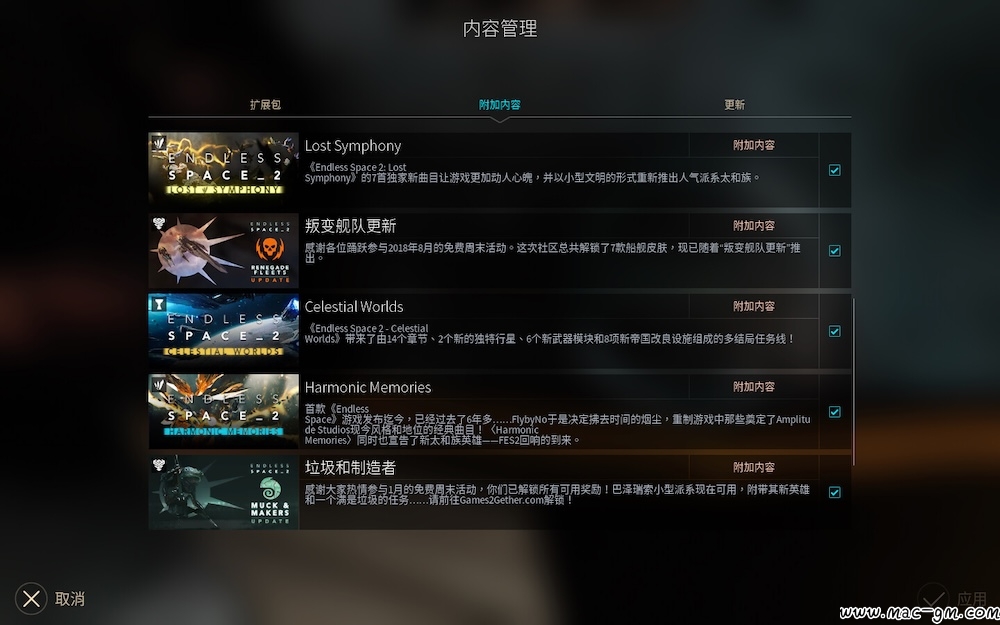
Task: Open the 更新 tab
Action: pyautogui.click(x=734, y=105)
